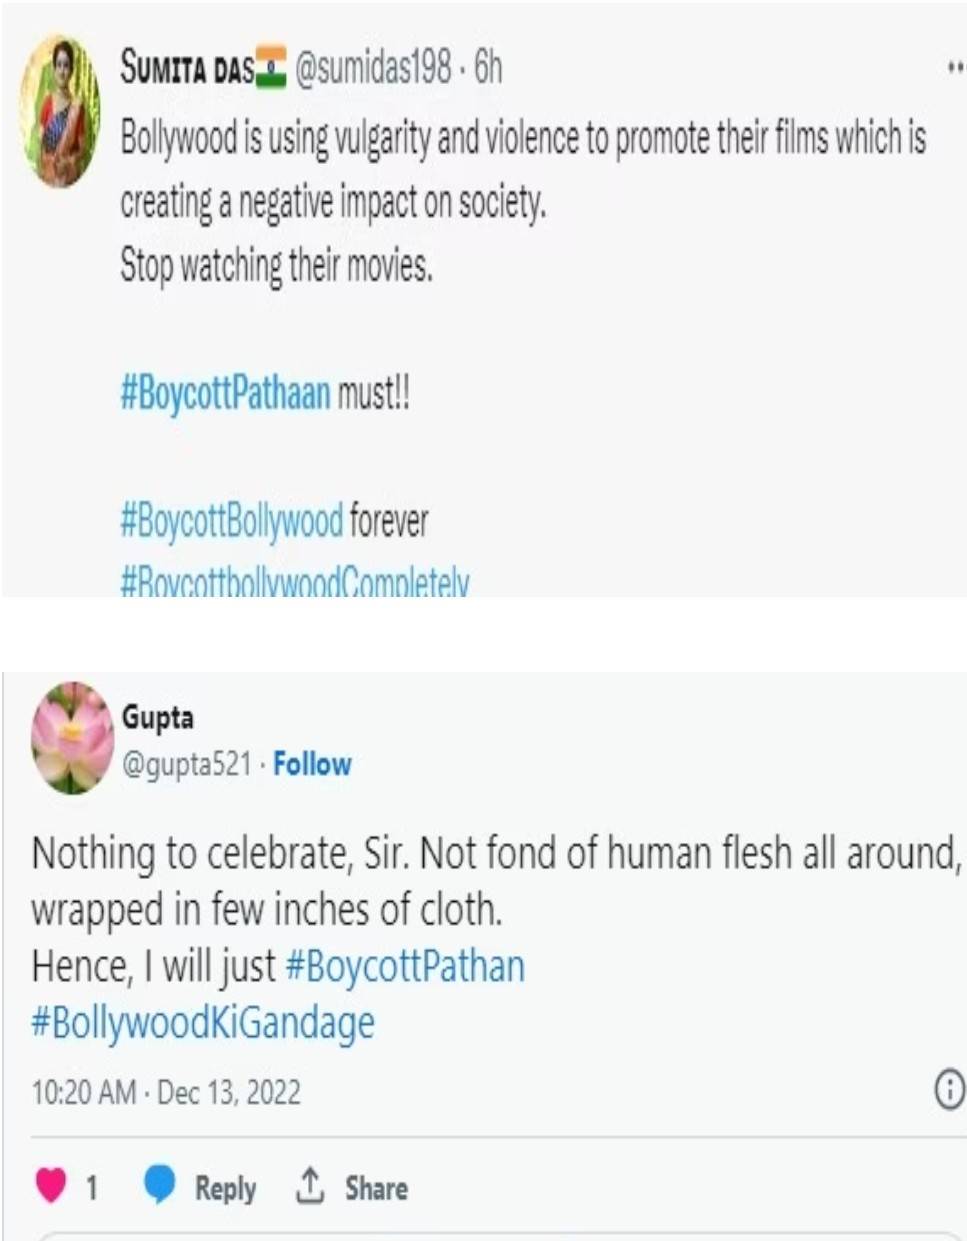The width and height of the screenshot is (967, 1241).
Task: Open the #BoycottPathaan hashtag
Action: point(225,394)
